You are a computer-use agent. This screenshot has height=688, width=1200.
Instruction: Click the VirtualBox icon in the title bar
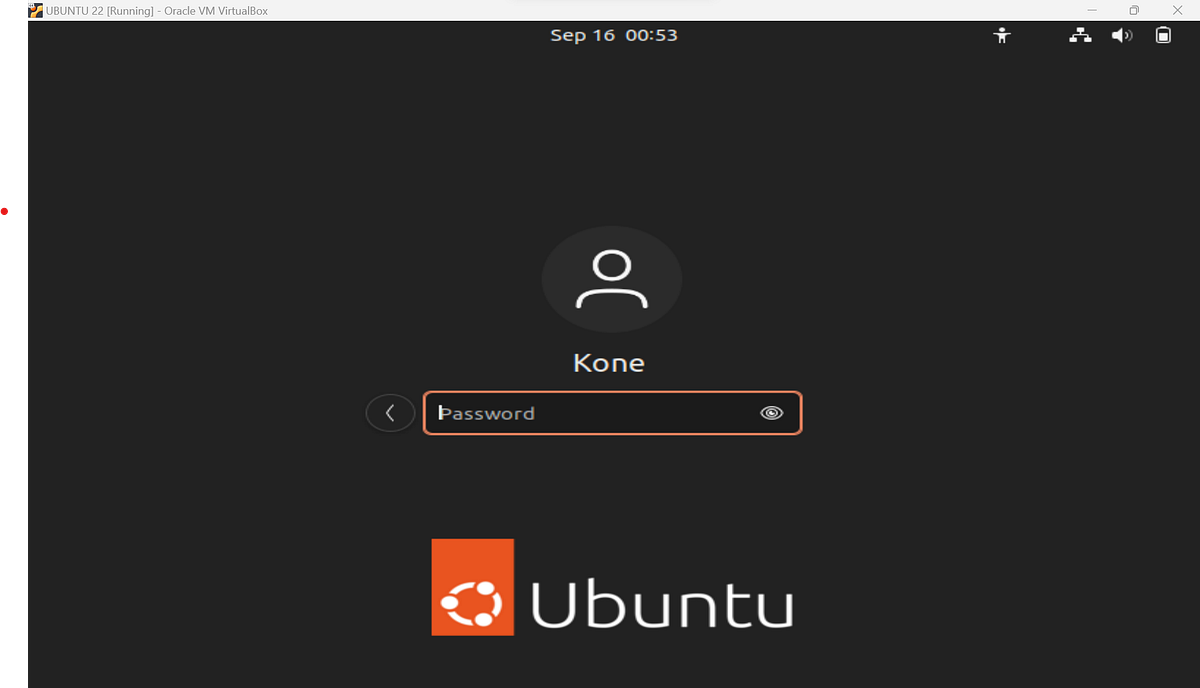pos(35,10)
